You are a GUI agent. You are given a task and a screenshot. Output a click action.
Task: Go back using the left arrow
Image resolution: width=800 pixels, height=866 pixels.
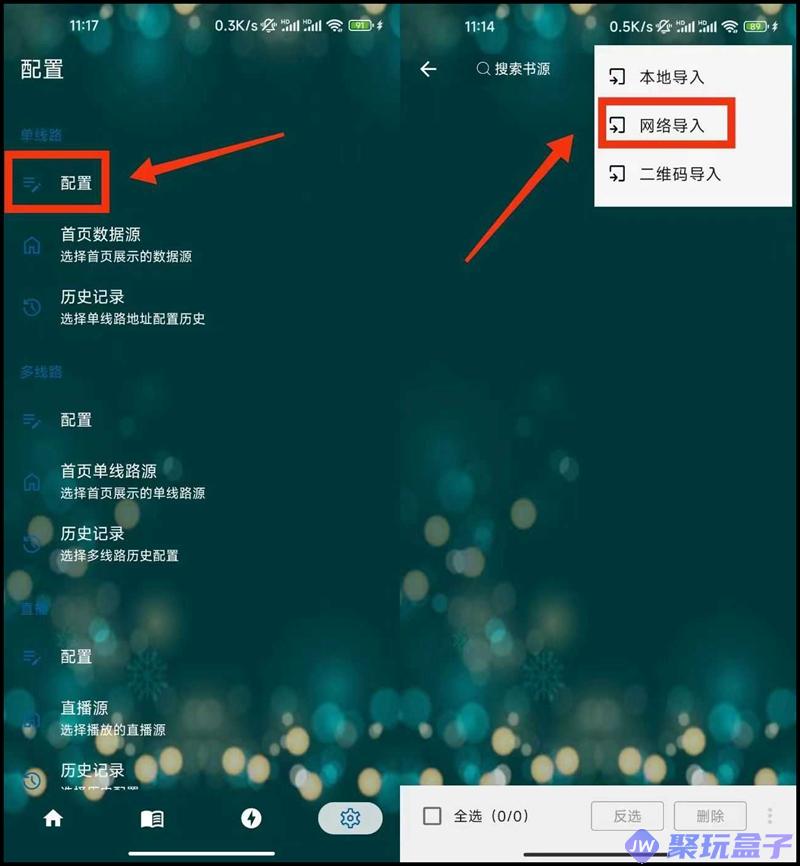coord(428,69)
